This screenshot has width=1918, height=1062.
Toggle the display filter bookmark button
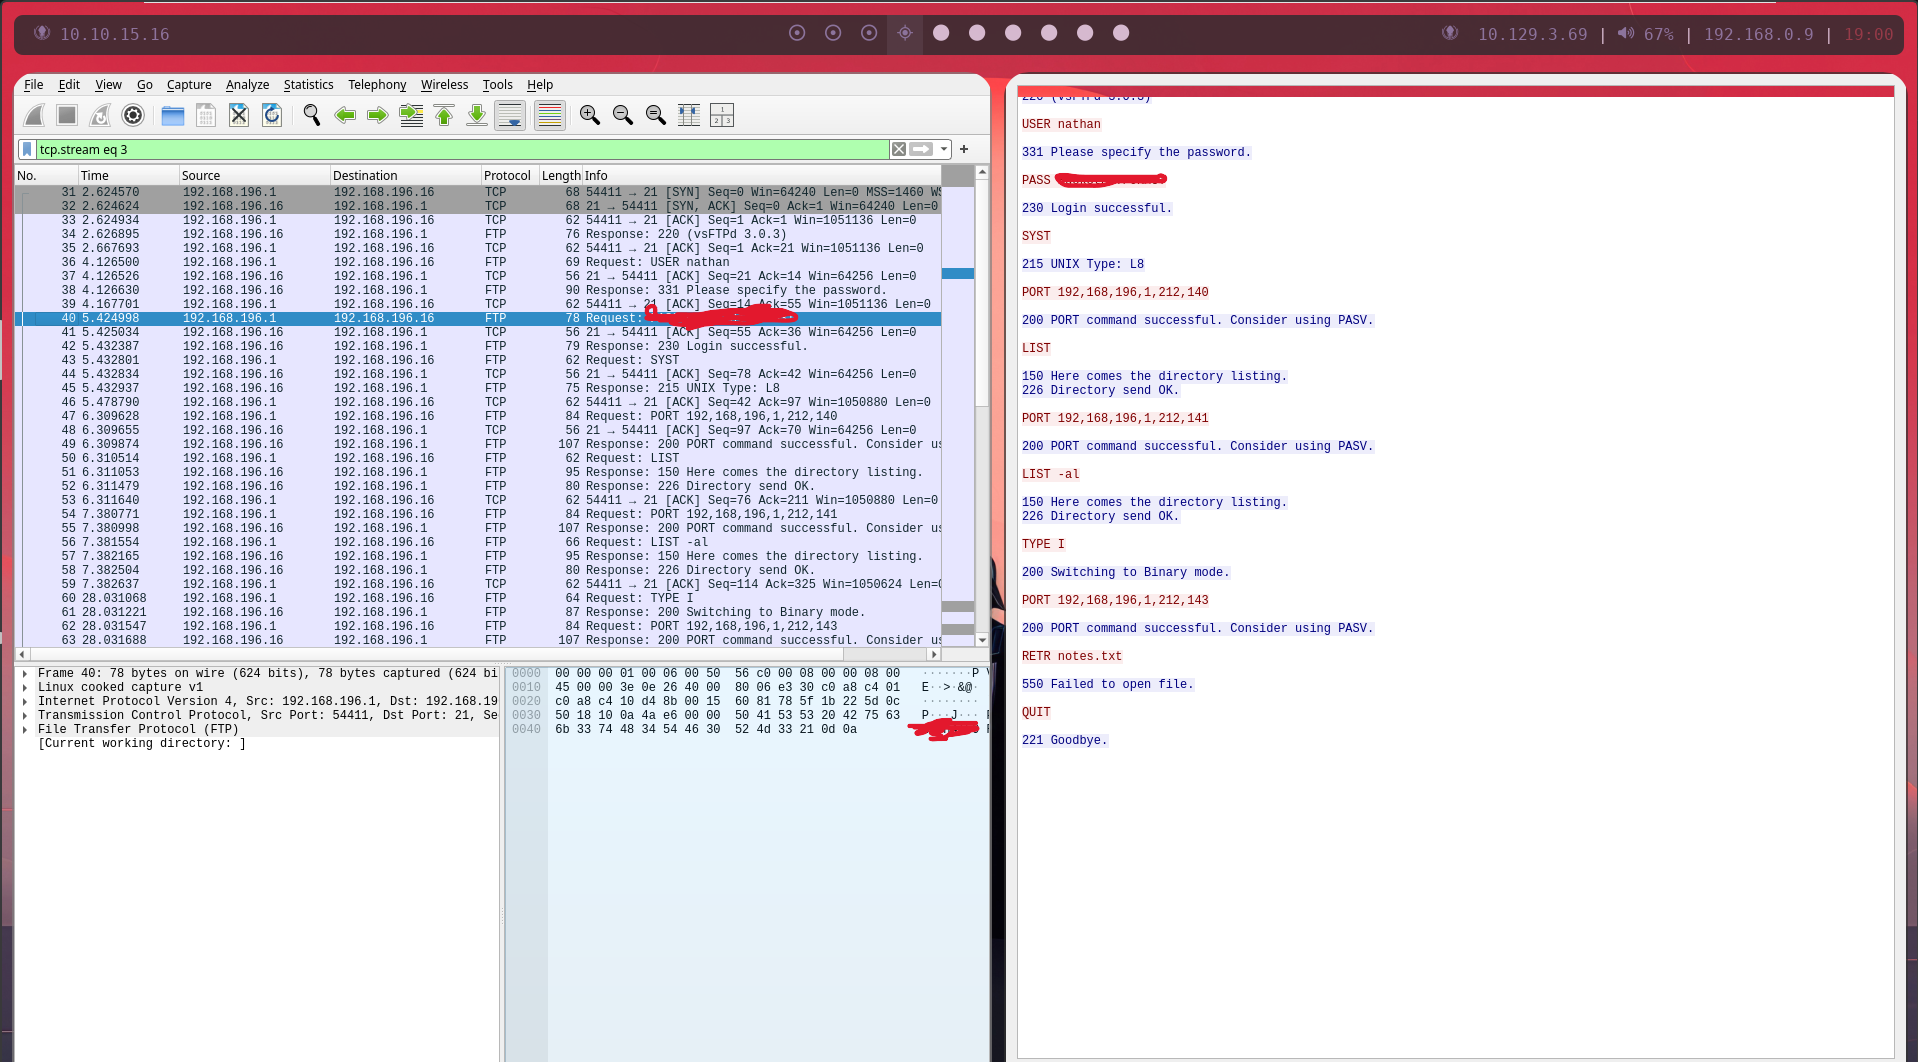(27, 149)
